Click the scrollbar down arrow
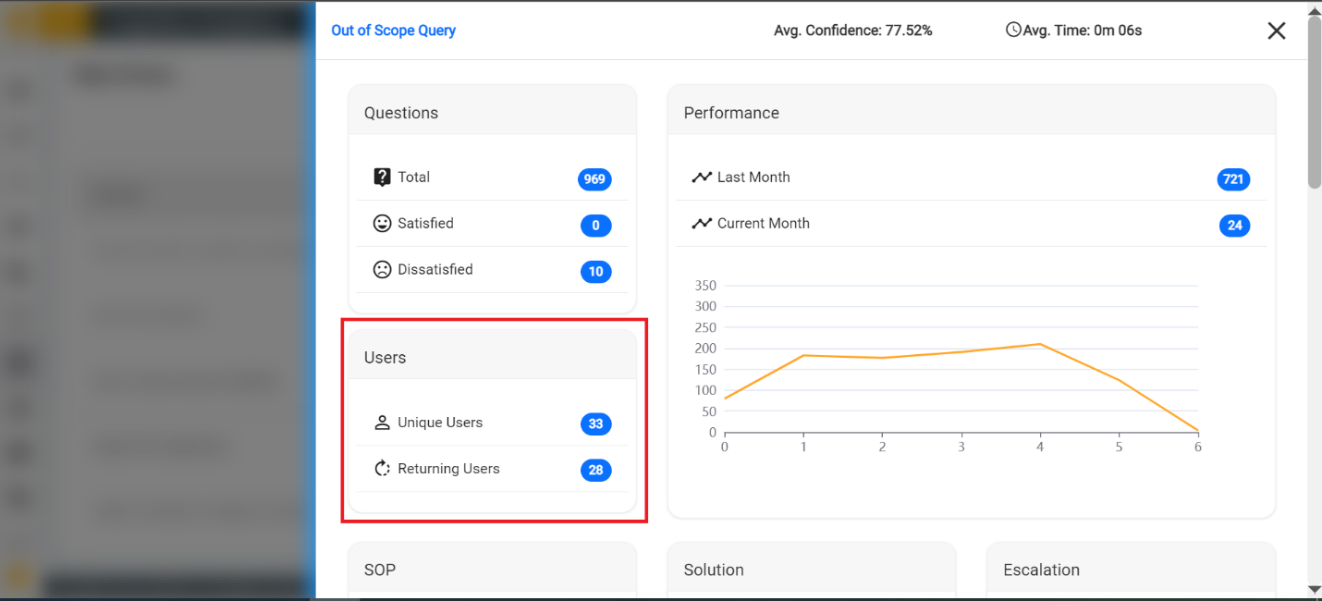The height and width of the screenshot is (601, 1322). [x=1314, y=589]
